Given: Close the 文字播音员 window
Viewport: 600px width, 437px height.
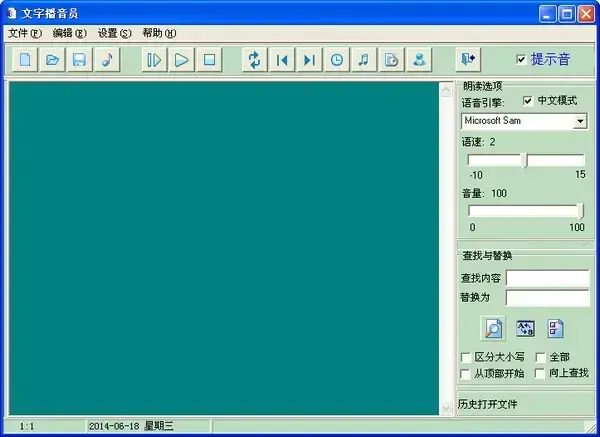Looking at the screenshot, I should [x=586, y=14].
